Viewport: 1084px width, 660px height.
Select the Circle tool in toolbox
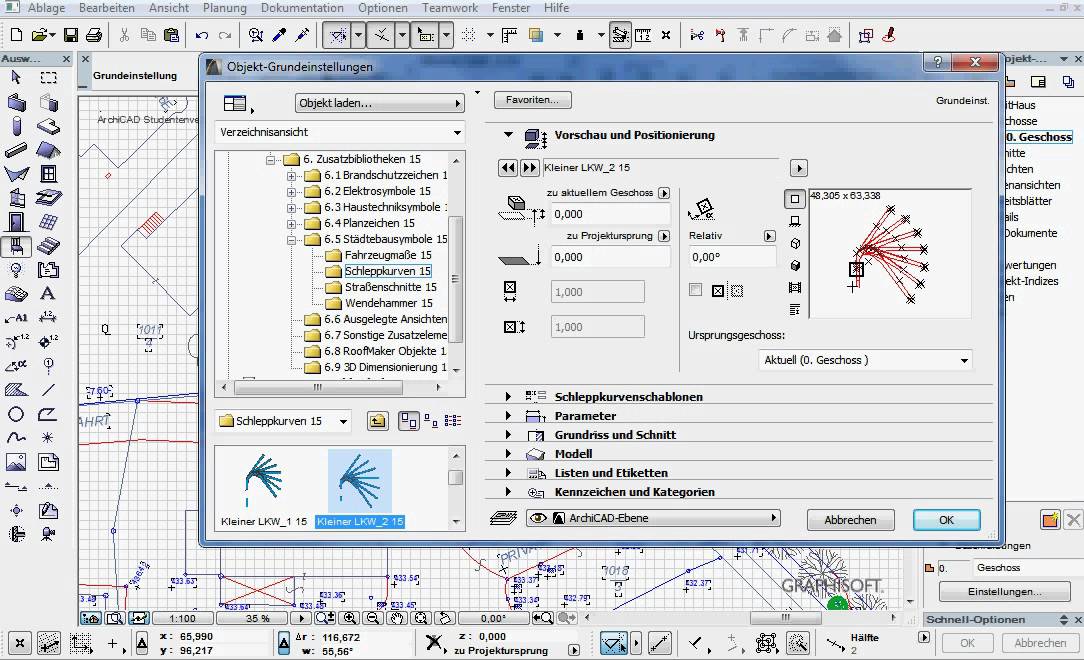coord(16,414)
